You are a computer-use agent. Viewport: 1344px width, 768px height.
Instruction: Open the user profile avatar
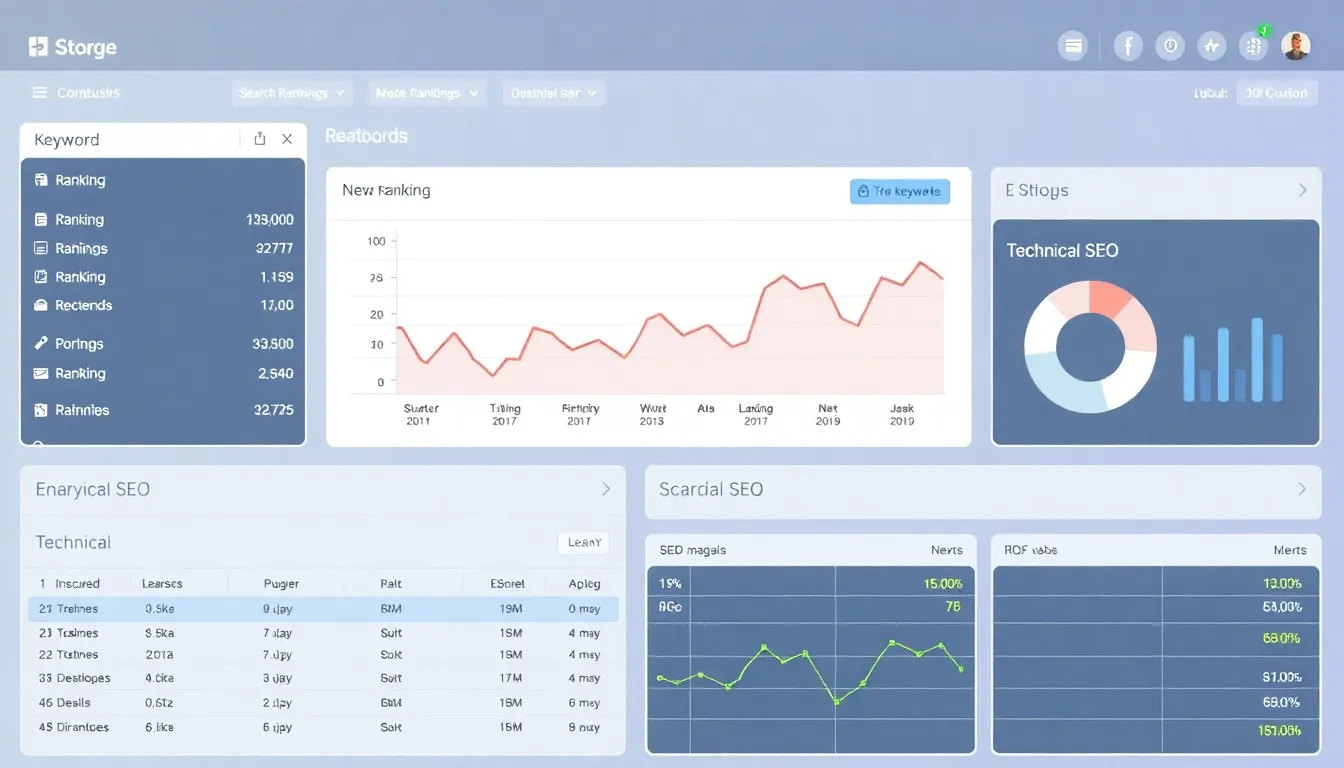pos(1296,45)
